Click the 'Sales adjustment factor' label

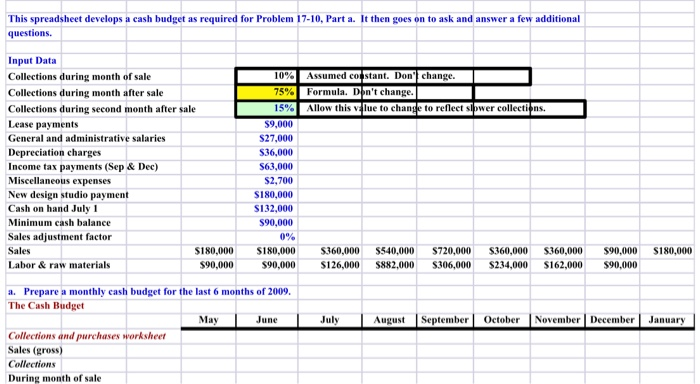[60, 237]
